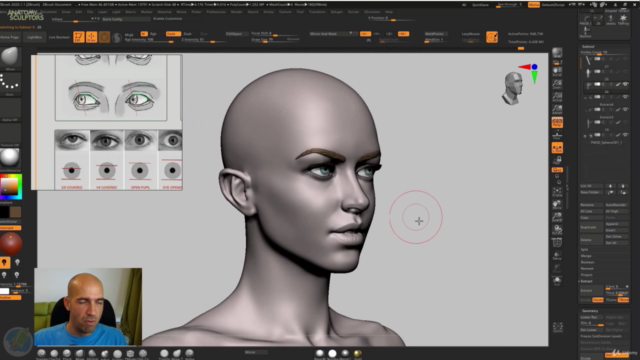Viewport: 640px width, 360px height.
Task: Click the Local symmetry icon on right shelf
Action: 557,147
